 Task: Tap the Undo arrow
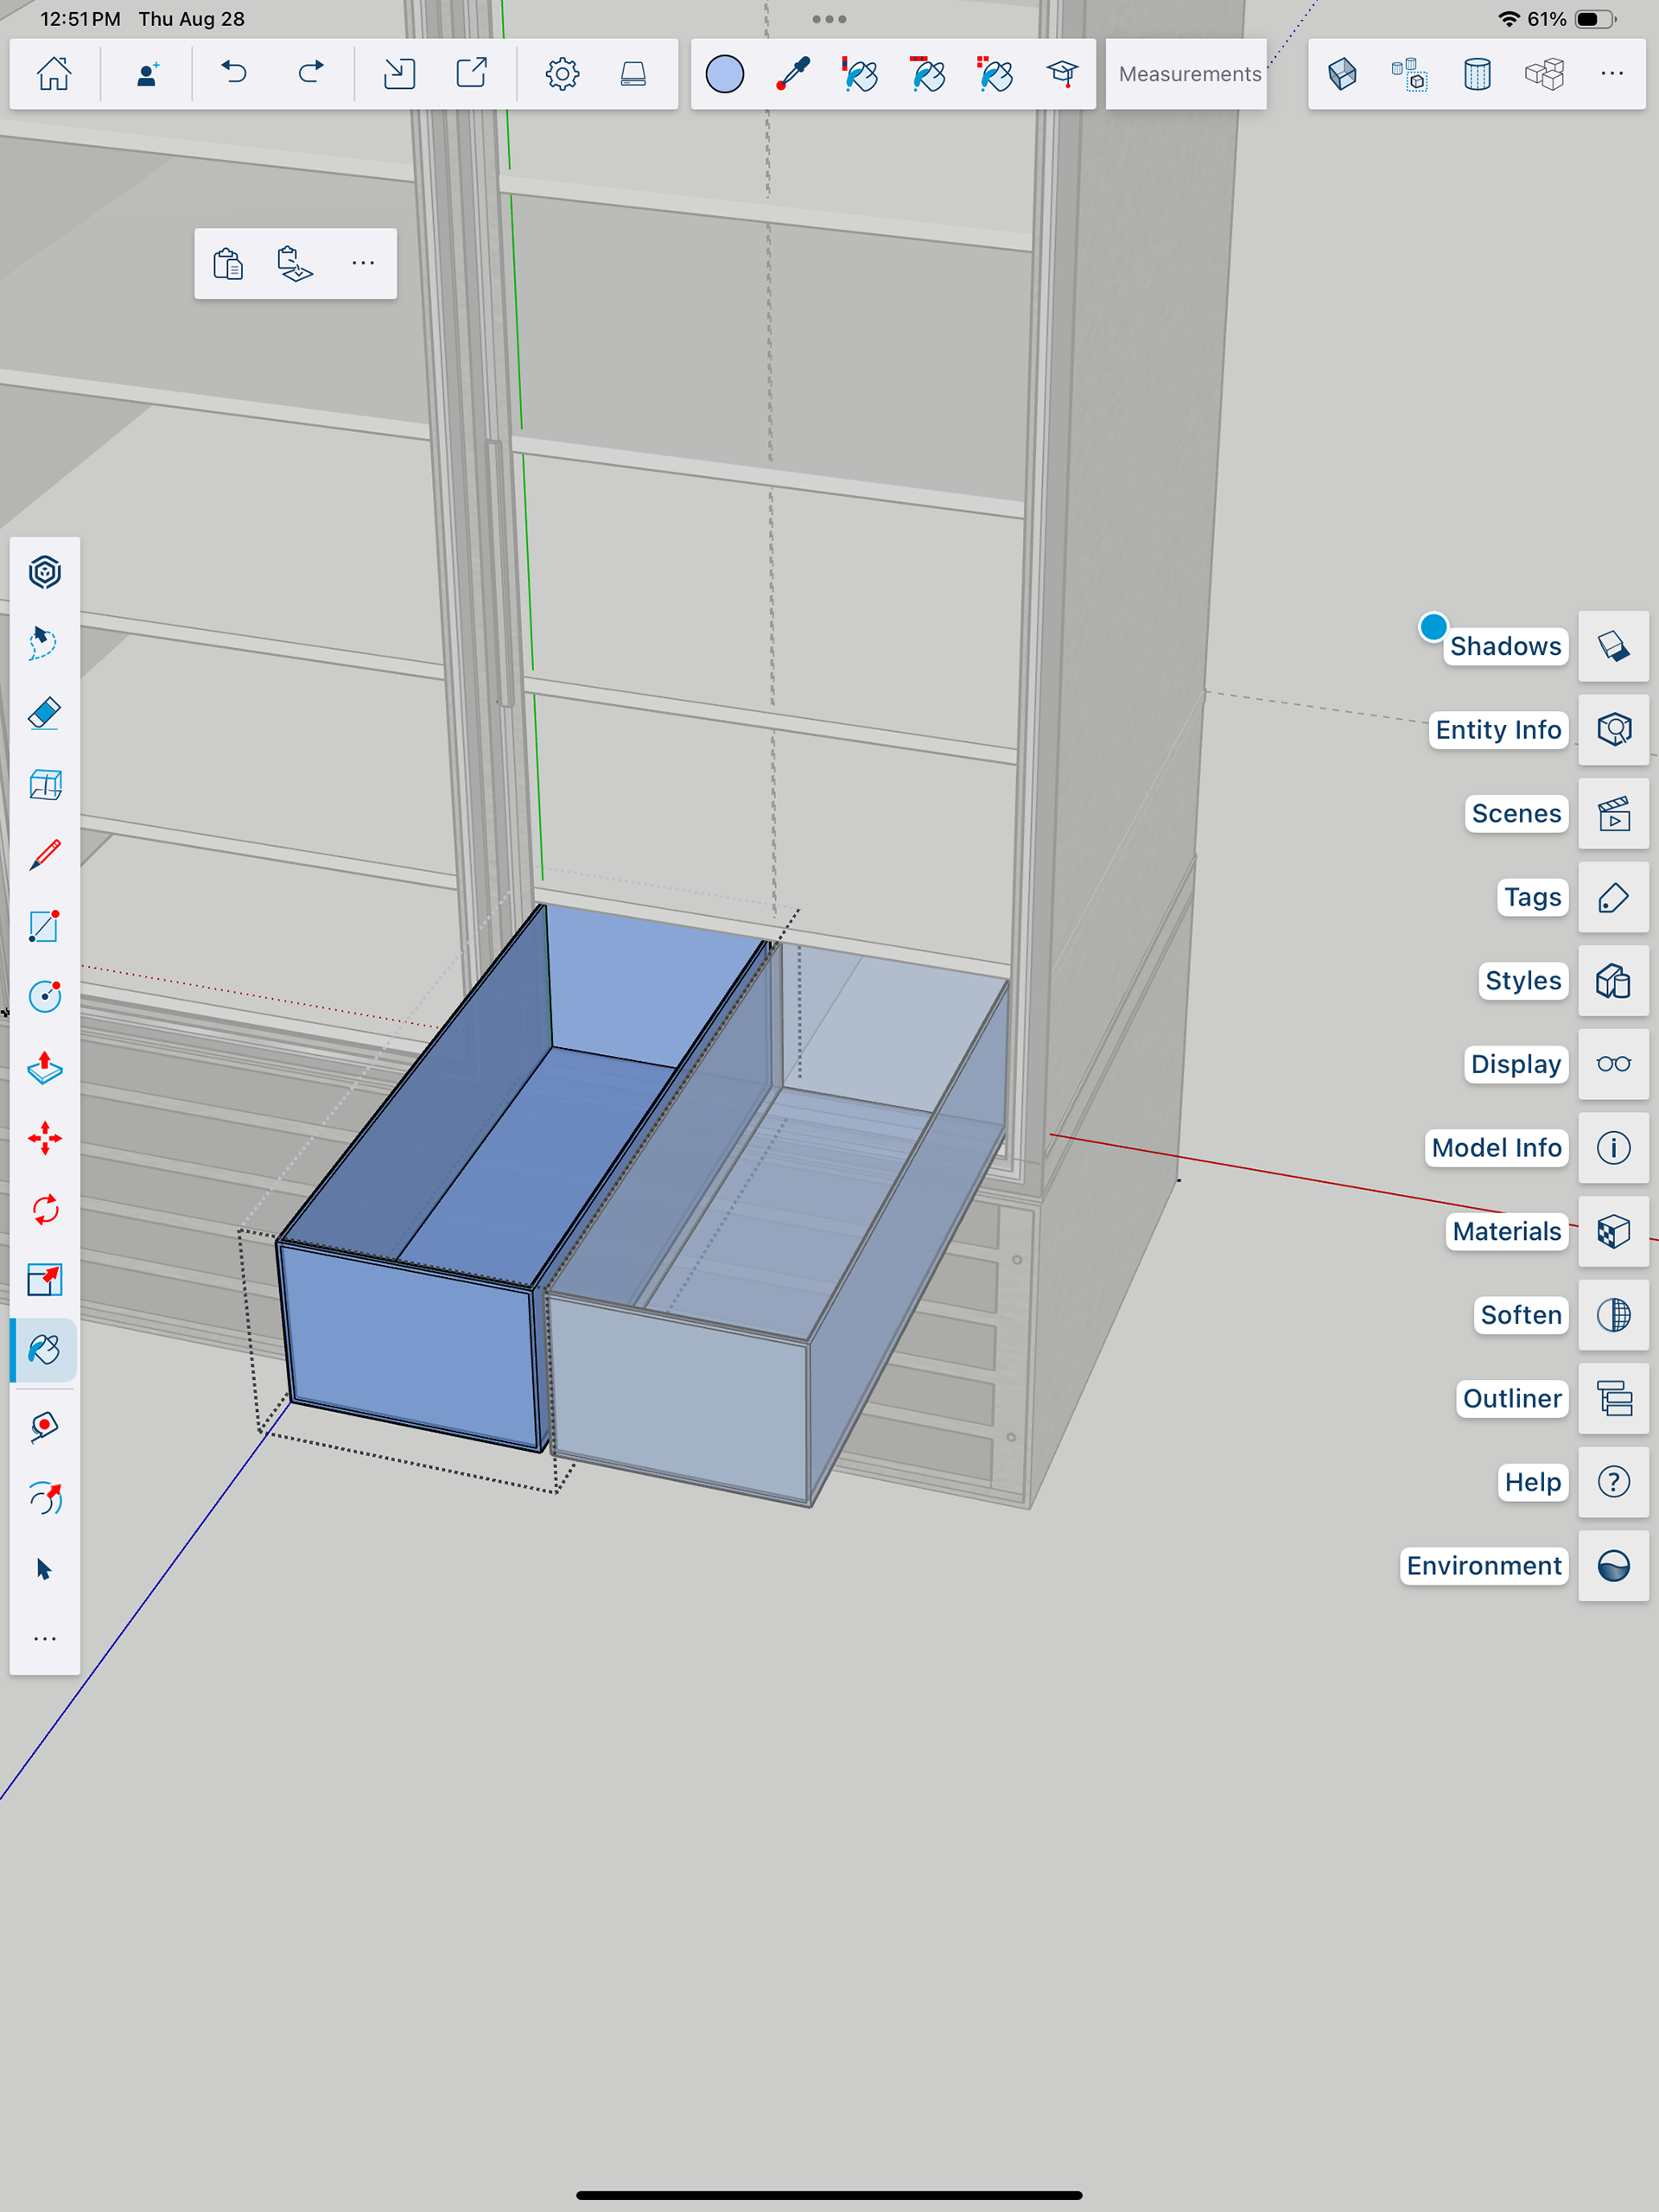click(234, 74)
